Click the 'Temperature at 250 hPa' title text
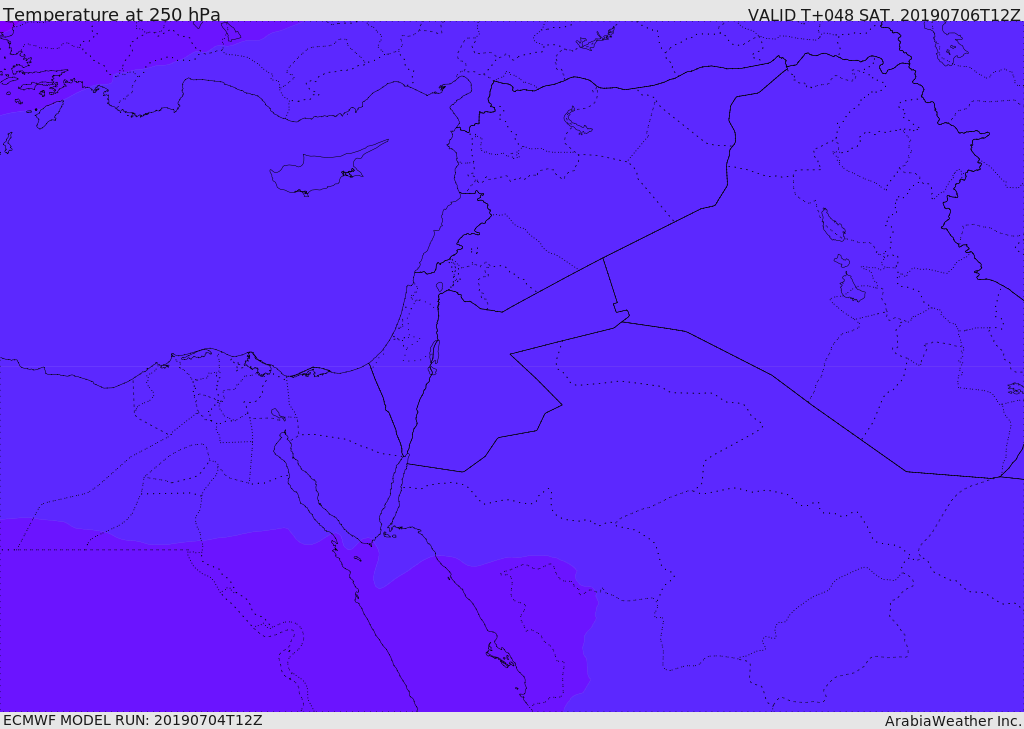Image resolution: width=1024 pixels, height=729 pixels. coord(112,14)
